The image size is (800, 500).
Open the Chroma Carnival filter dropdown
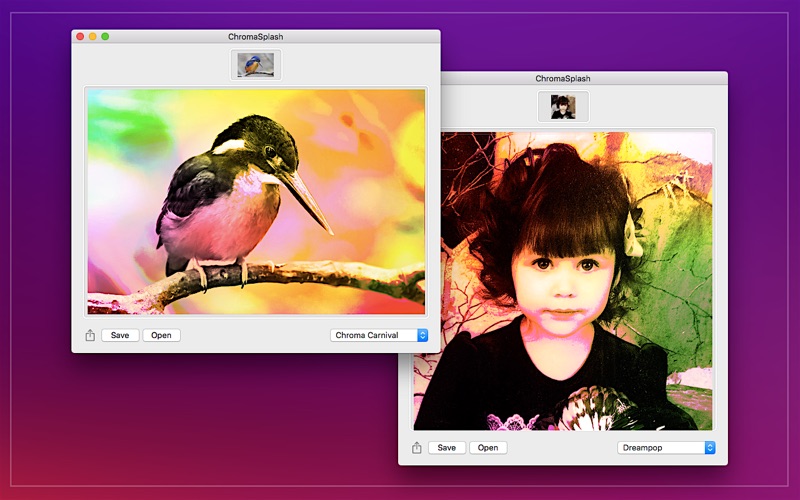tap(379, 335)
